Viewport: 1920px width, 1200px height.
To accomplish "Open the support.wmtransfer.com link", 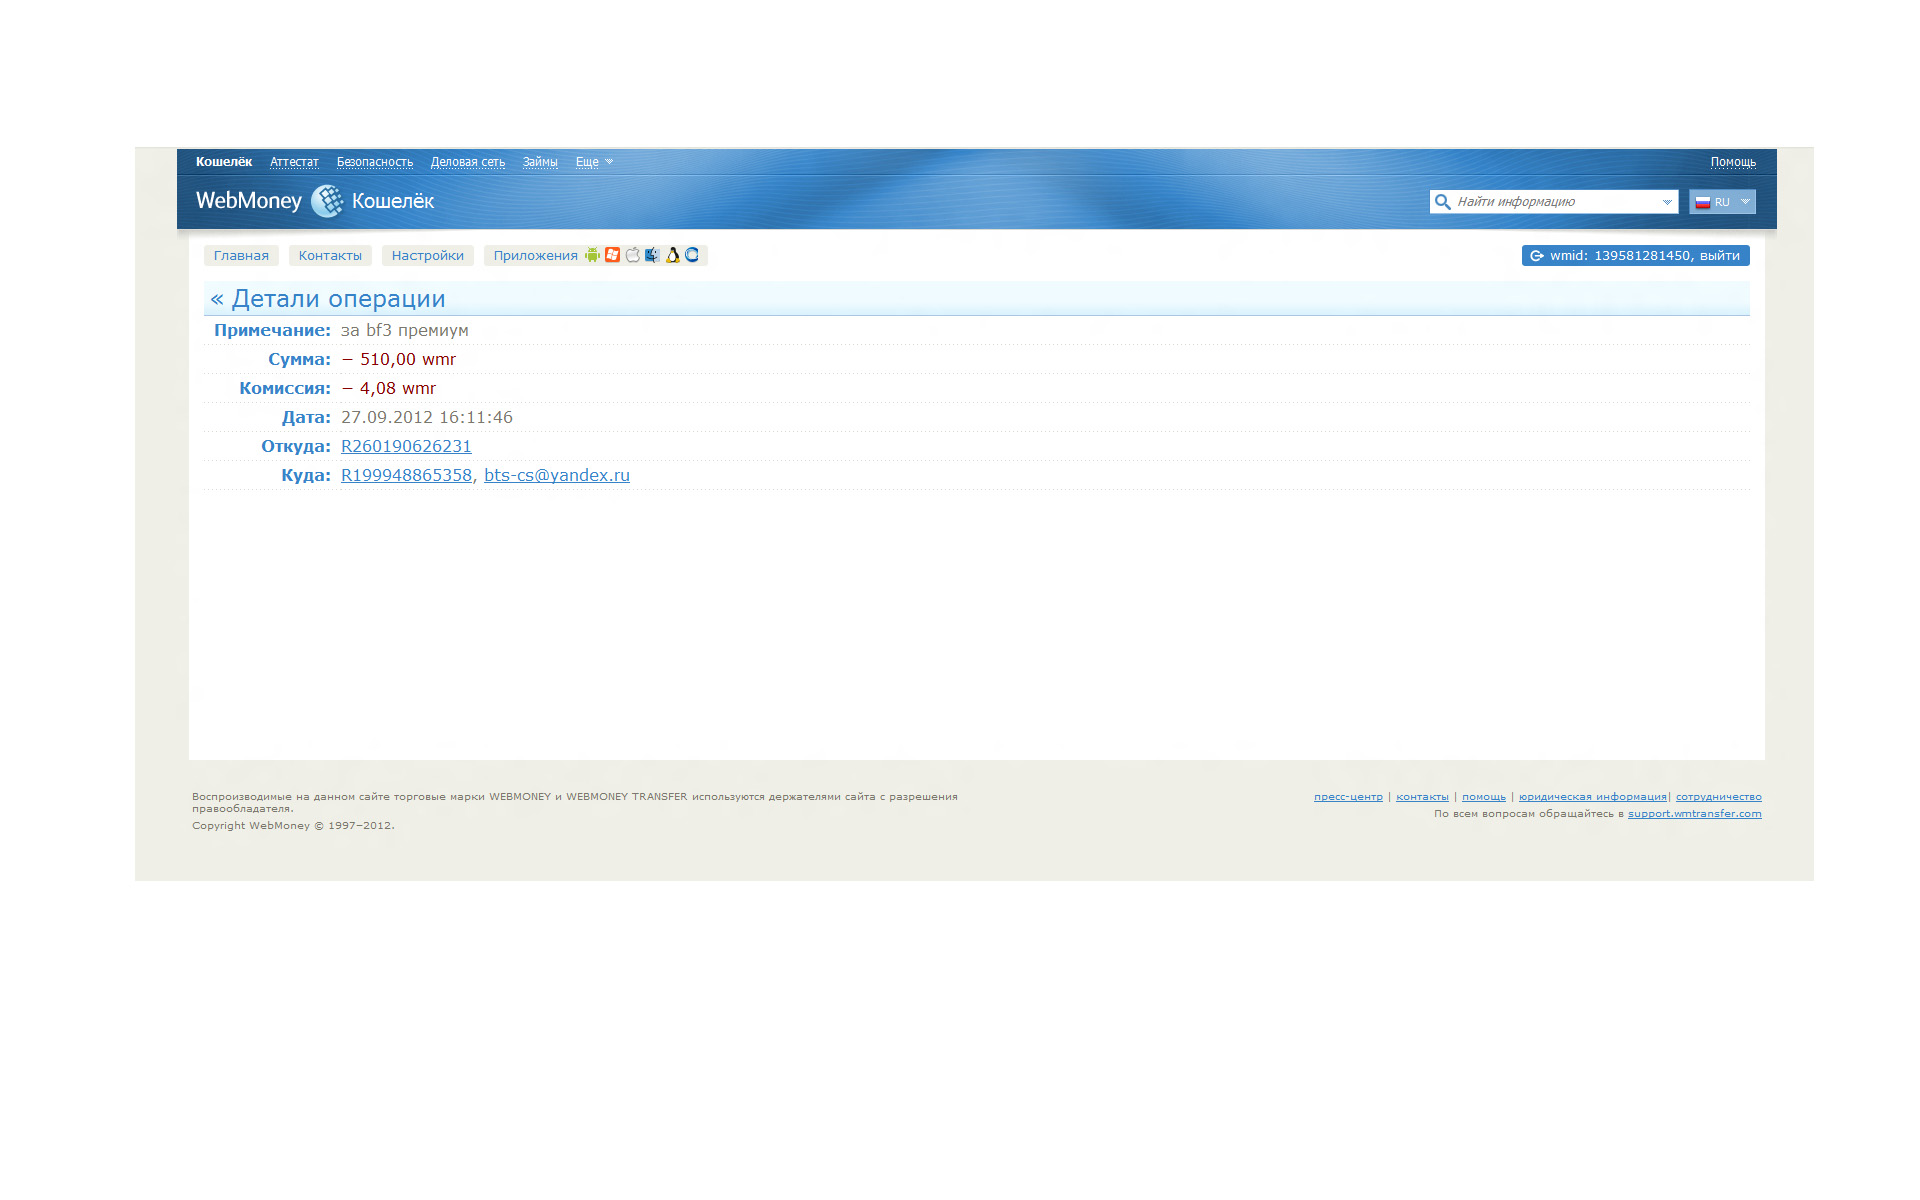I will pos(1695,814).
